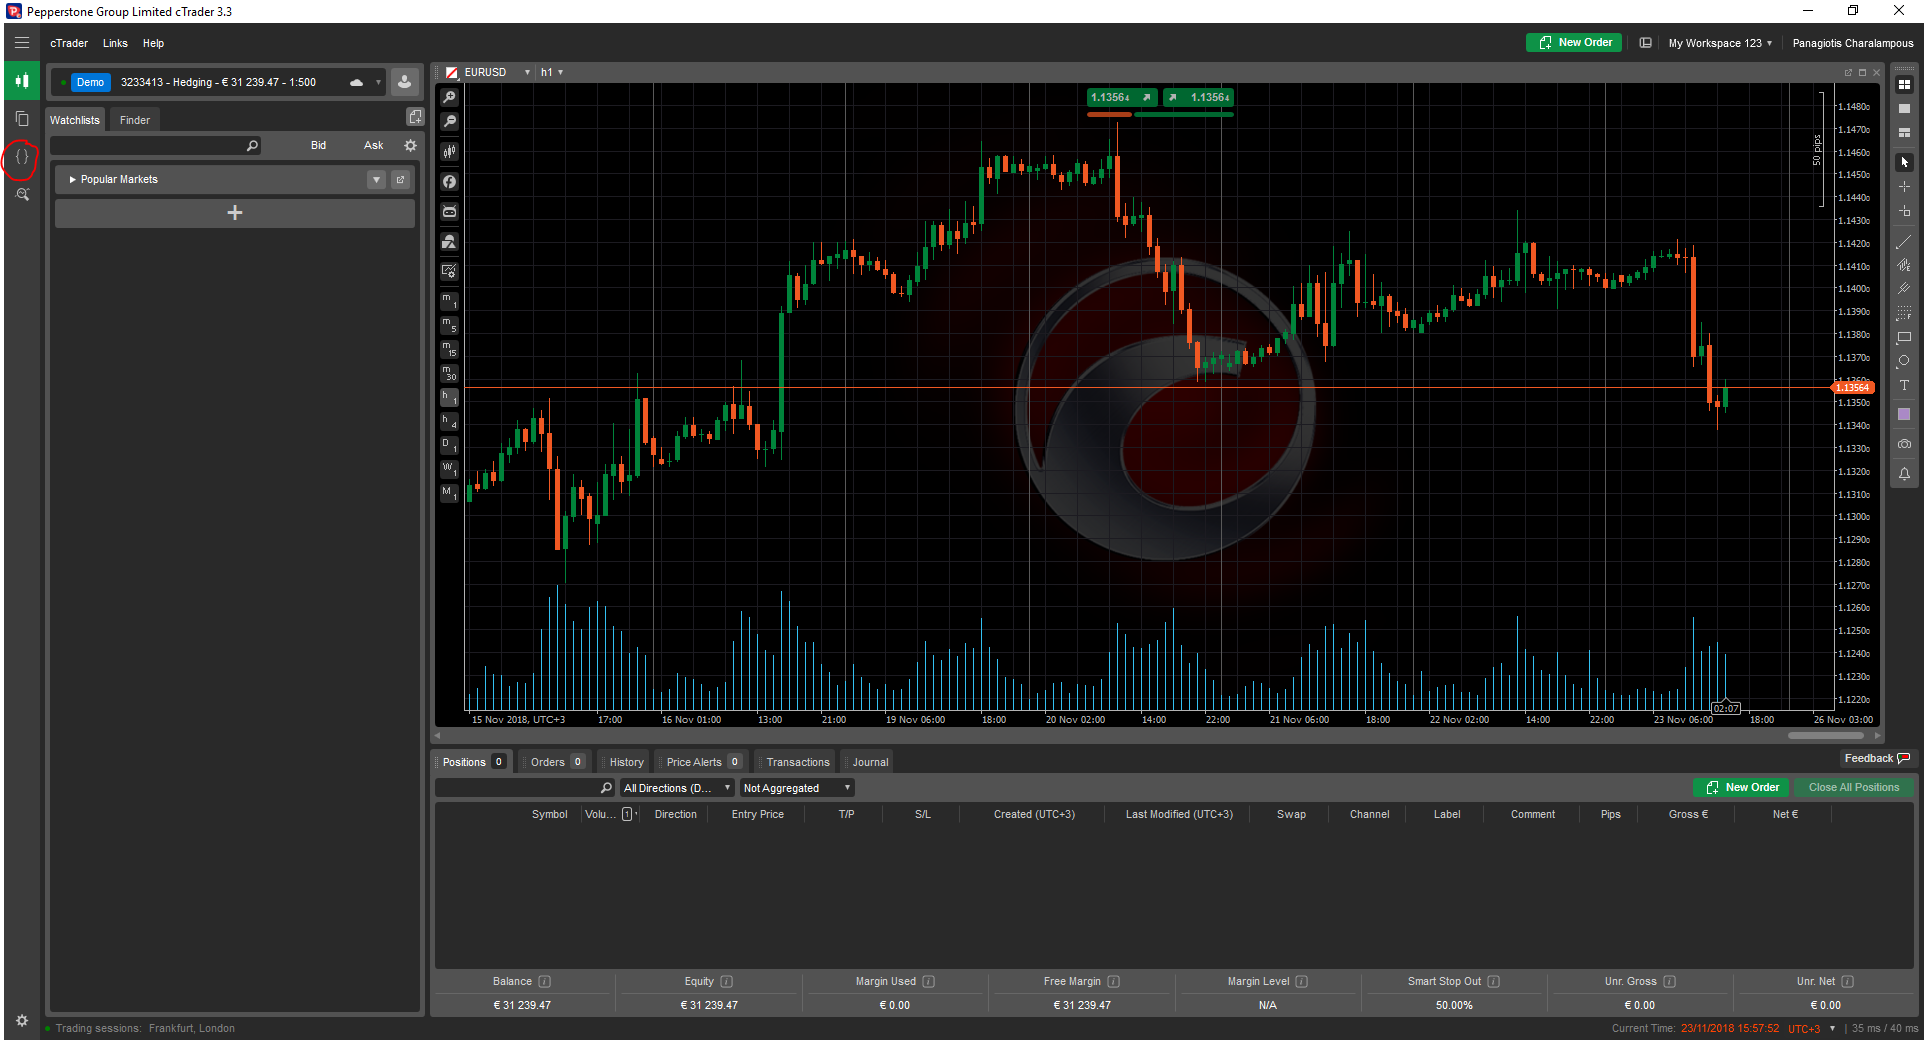Switch to the Orders tab
Viewport: 1924px width, 1040px height.
557,762
